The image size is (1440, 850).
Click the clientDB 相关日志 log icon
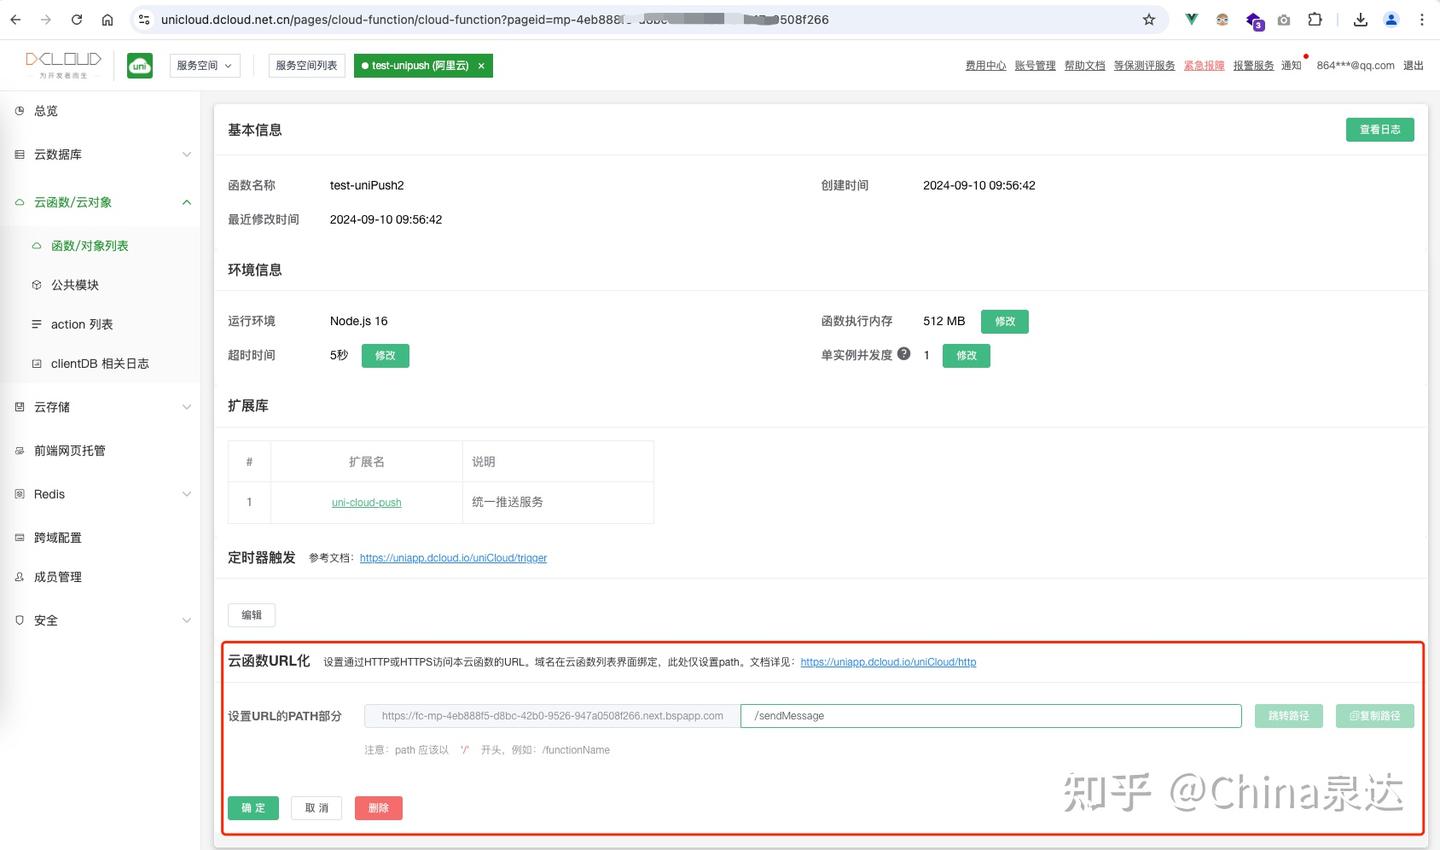[x=37, y=363]
